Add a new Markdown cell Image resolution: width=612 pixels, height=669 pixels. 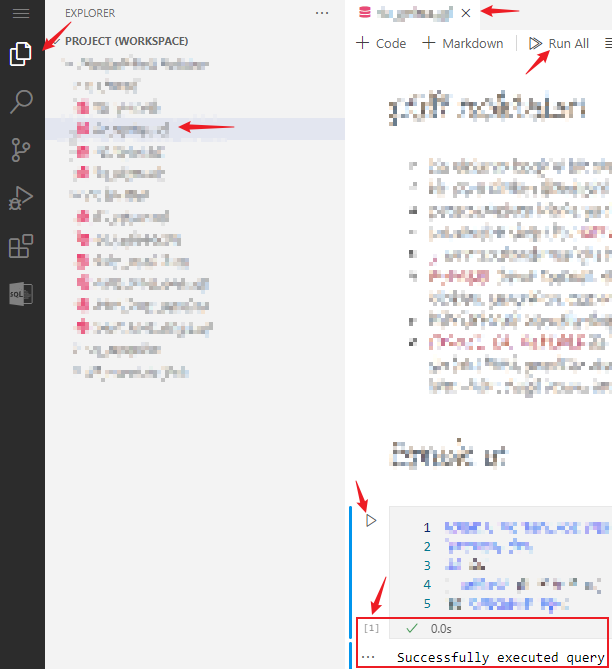pyautogui.click(x=463, y=43)
